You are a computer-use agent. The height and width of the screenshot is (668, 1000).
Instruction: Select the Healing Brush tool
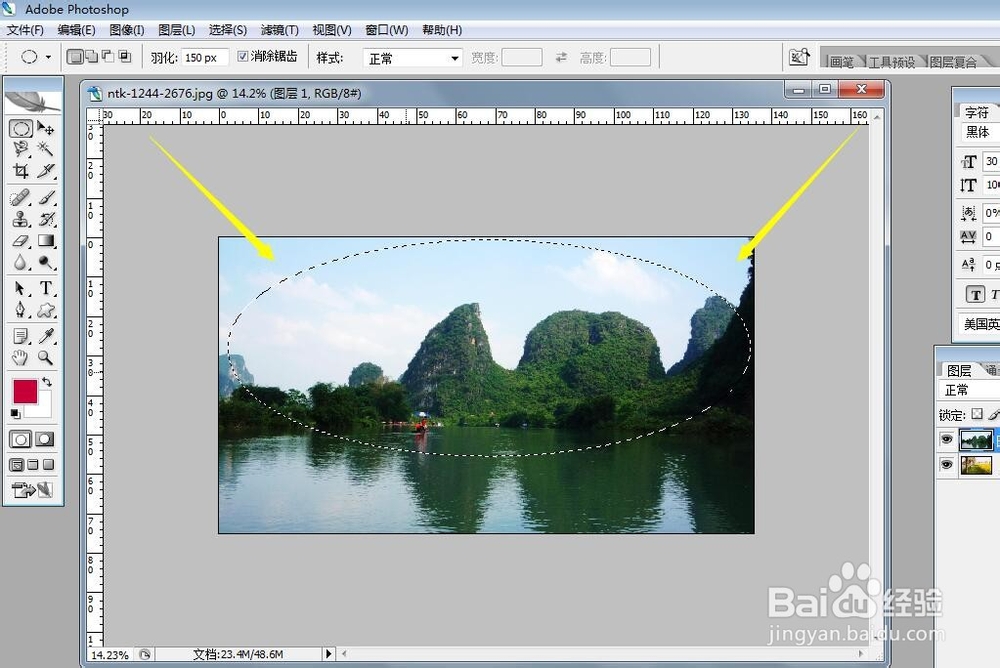click(x=20, y=197)
